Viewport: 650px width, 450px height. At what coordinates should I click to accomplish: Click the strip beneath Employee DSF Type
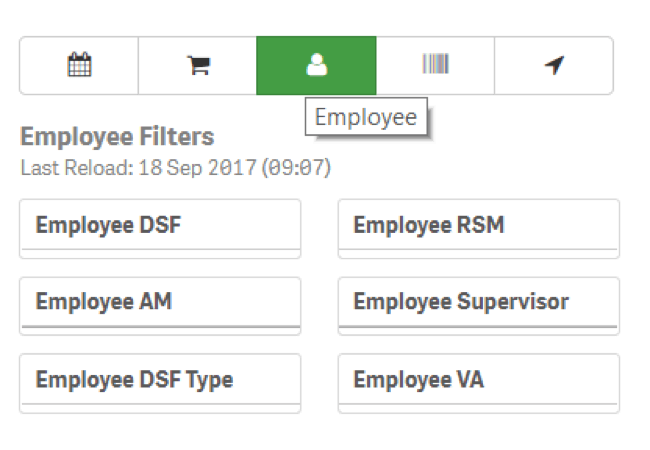point(161,408)
